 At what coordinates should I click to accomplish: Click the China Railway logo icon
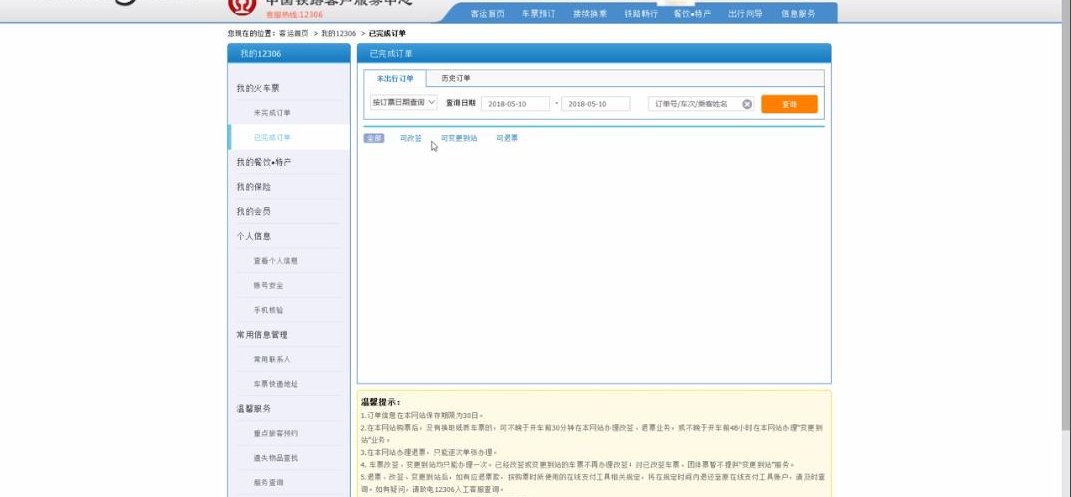[x=242, y=5]
